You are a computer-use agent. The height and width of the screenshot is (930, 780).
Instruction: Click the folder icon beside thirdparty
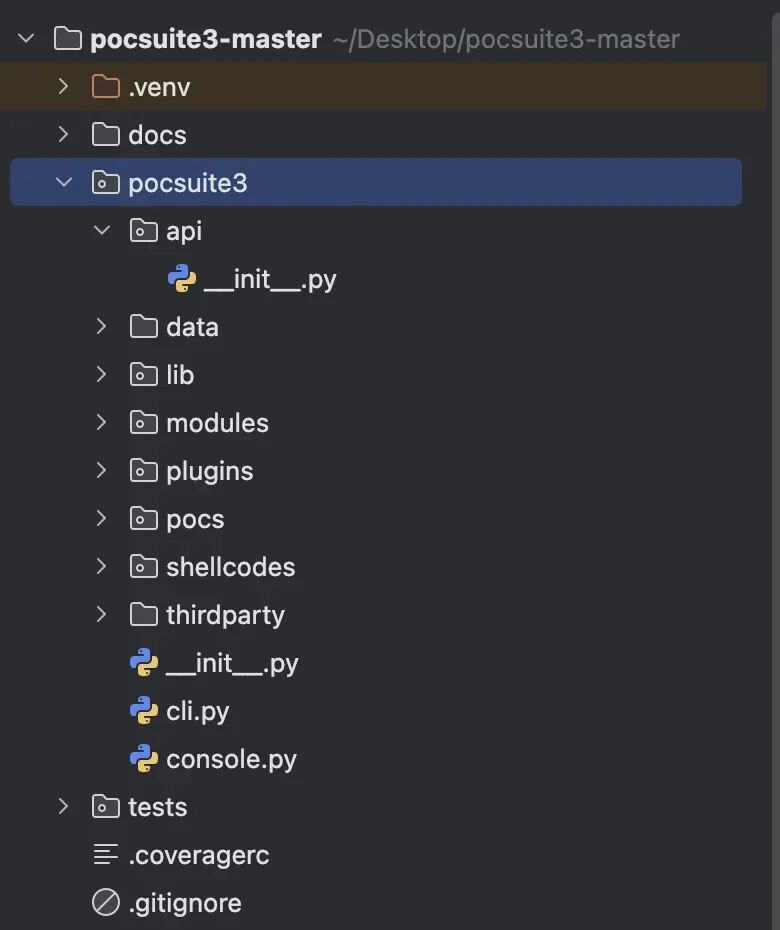[143, 615]
